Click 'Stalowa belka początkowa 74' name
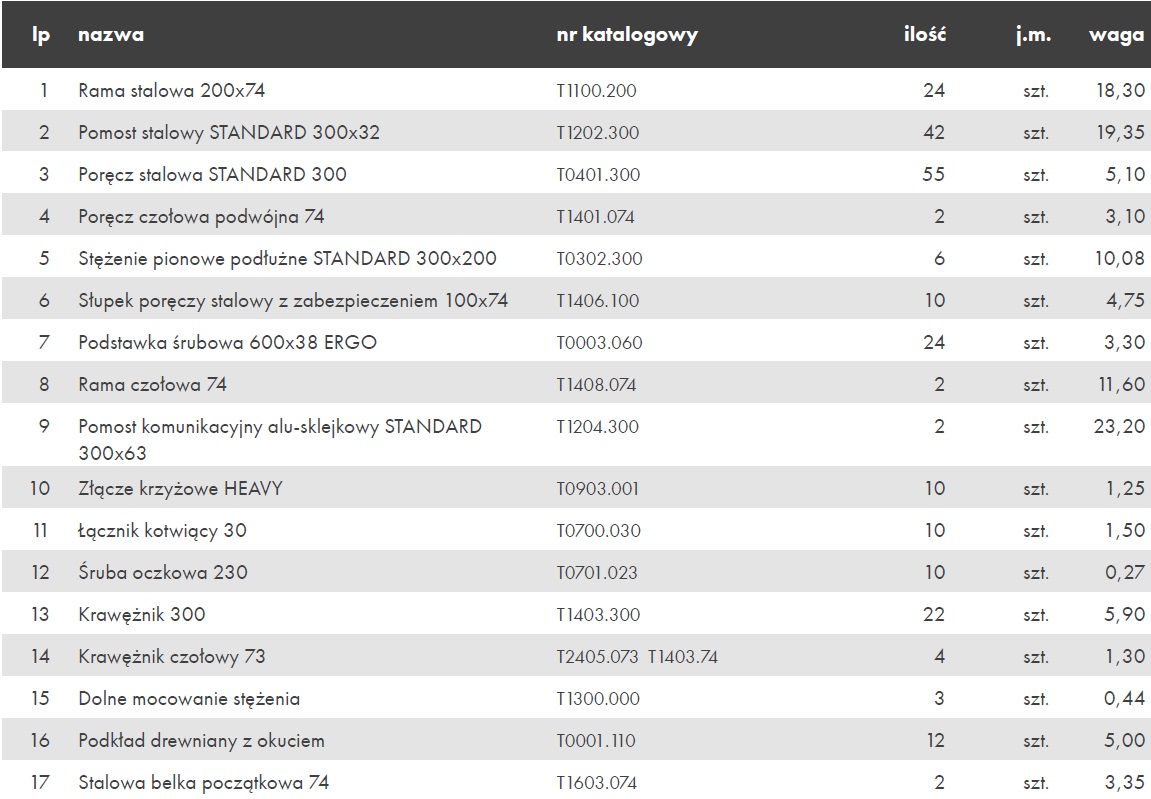The height and width of the screenshot is (799, 1151). (203, 783)
